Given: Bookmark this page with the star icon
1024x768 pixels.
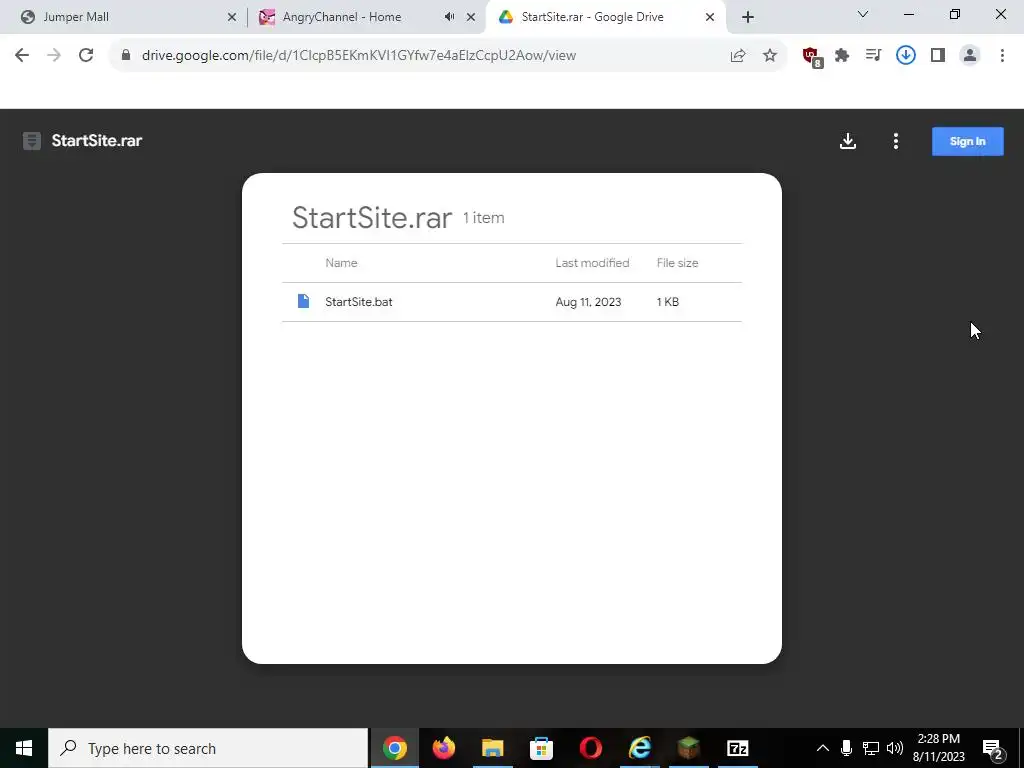Looking at the screenshot, I should [x=770, y=56].
